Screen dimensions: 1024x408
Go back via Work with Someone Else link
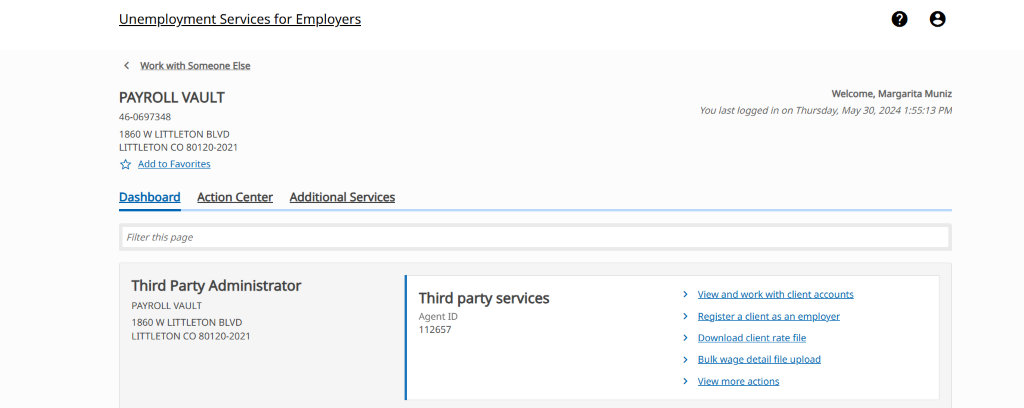(195, 65)
